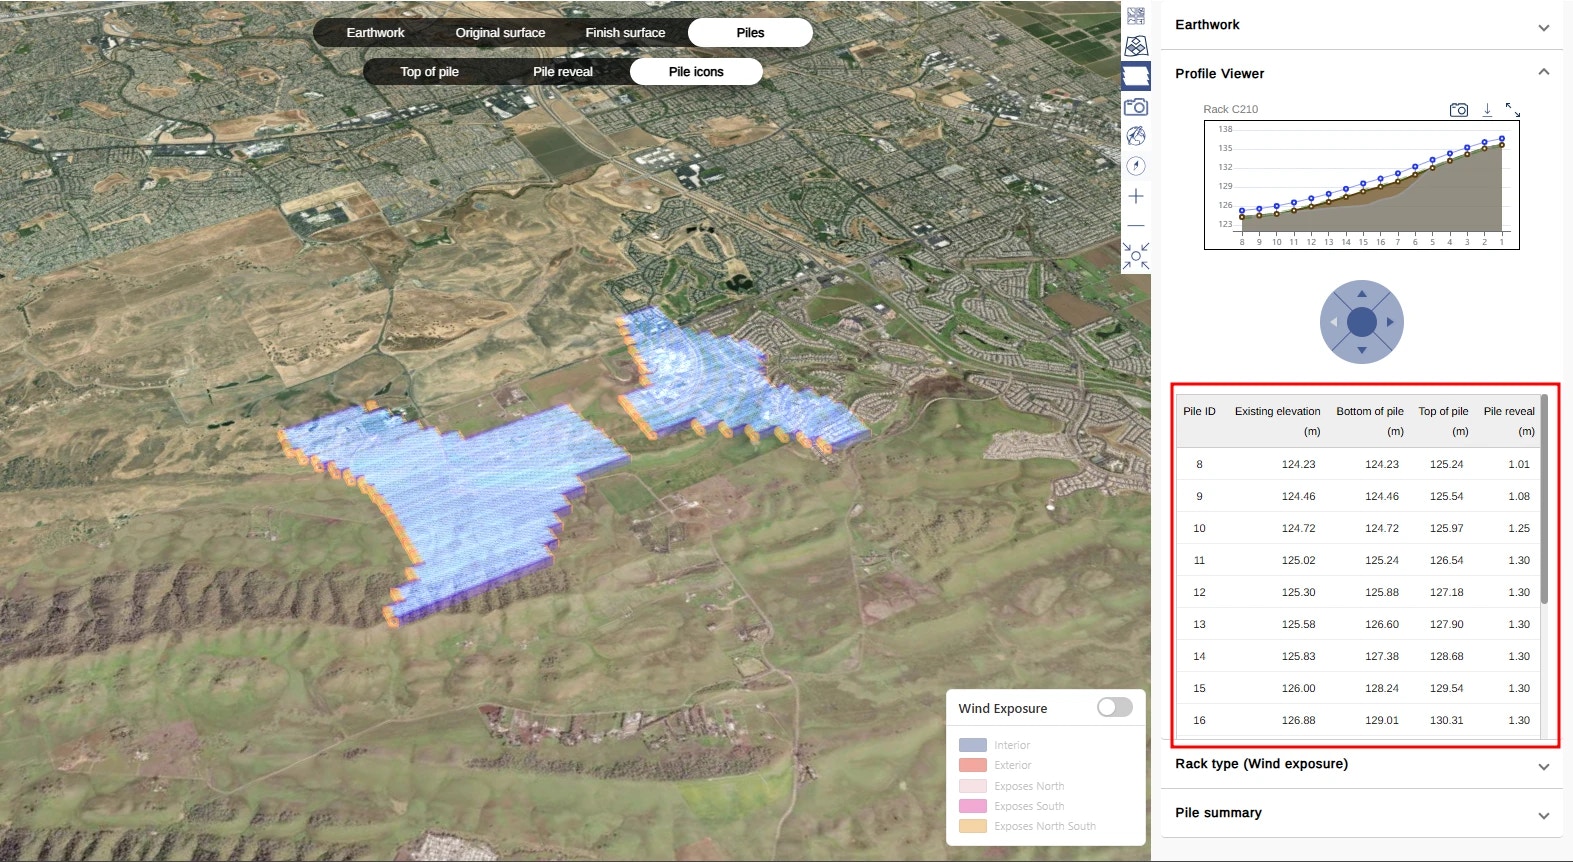The image size is (1573, 862).
Task: Click up arrow on rack navigation pad
Action: click(x=1362, y=294)
